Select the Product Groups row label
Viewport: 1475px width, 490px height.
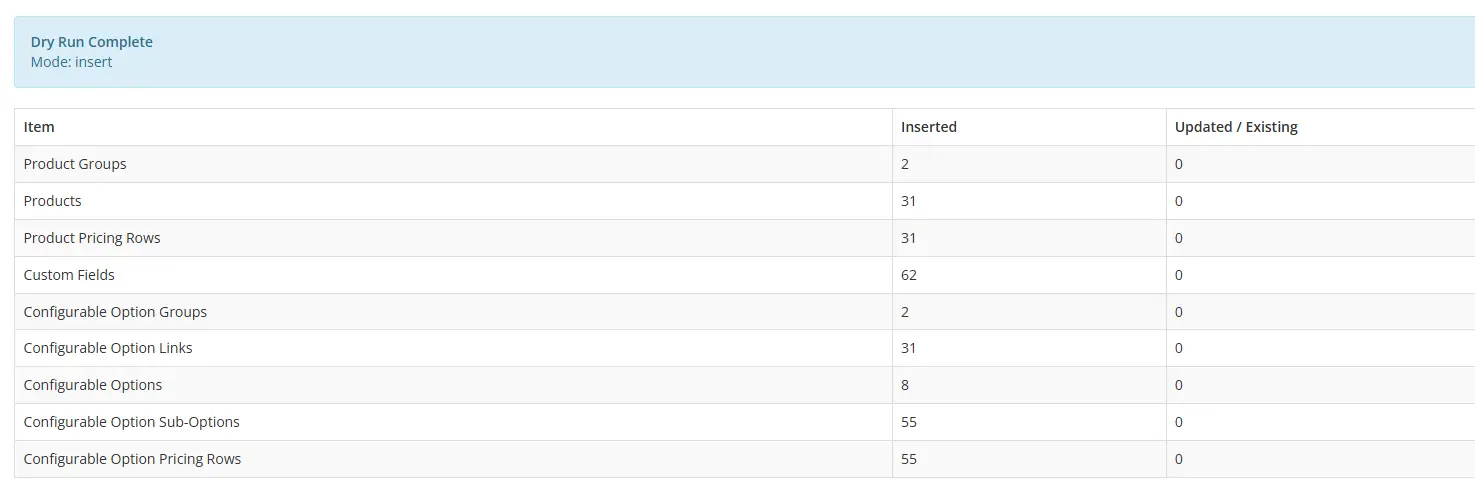(x=75, y=164)
